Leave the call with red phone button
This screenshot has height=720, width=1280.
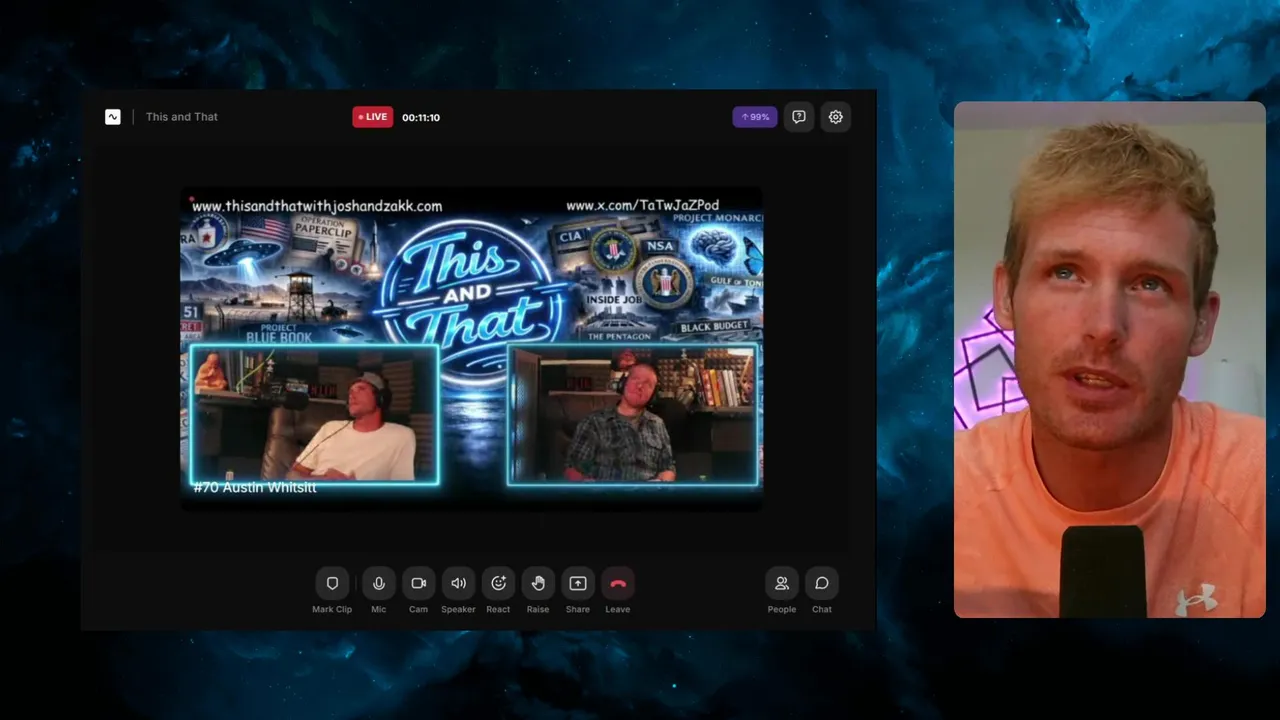618,583
